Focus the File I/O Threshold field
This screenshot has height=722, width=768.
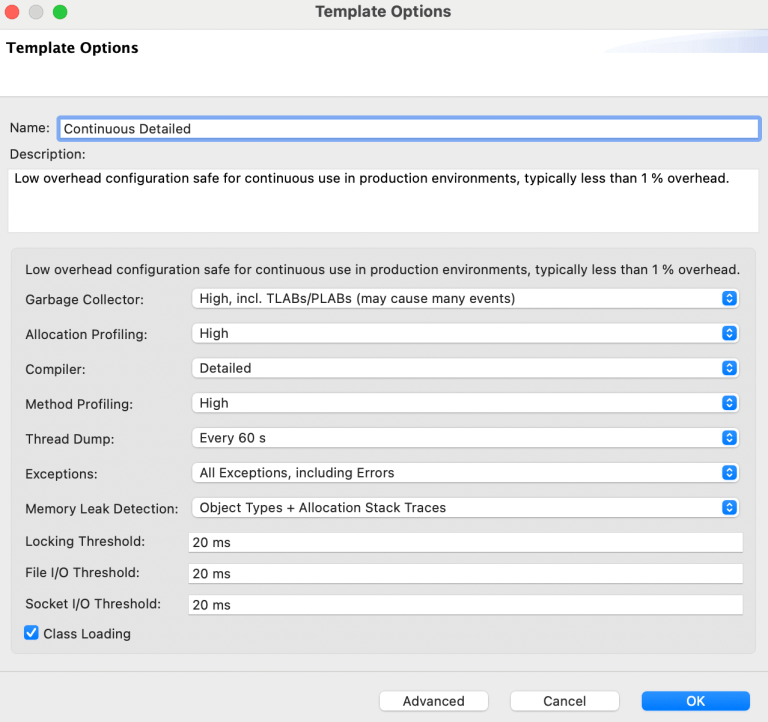(465, 574)
